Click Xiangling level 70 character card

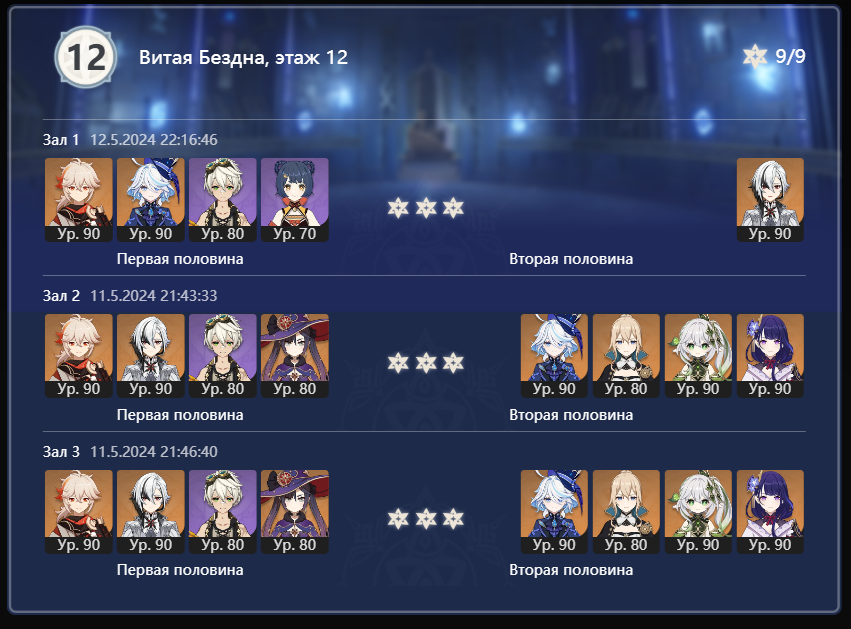295,200
